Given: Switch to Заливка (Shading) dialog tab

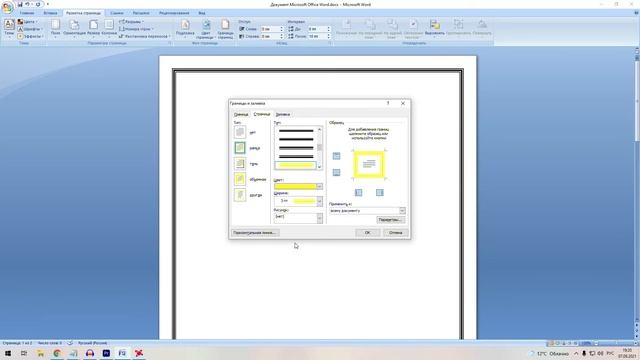Looking at the screenshot, I should pos(283,114).
